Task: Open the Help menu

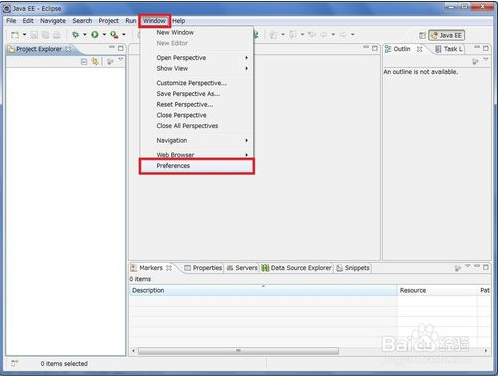Action: [x=179, y=21]
